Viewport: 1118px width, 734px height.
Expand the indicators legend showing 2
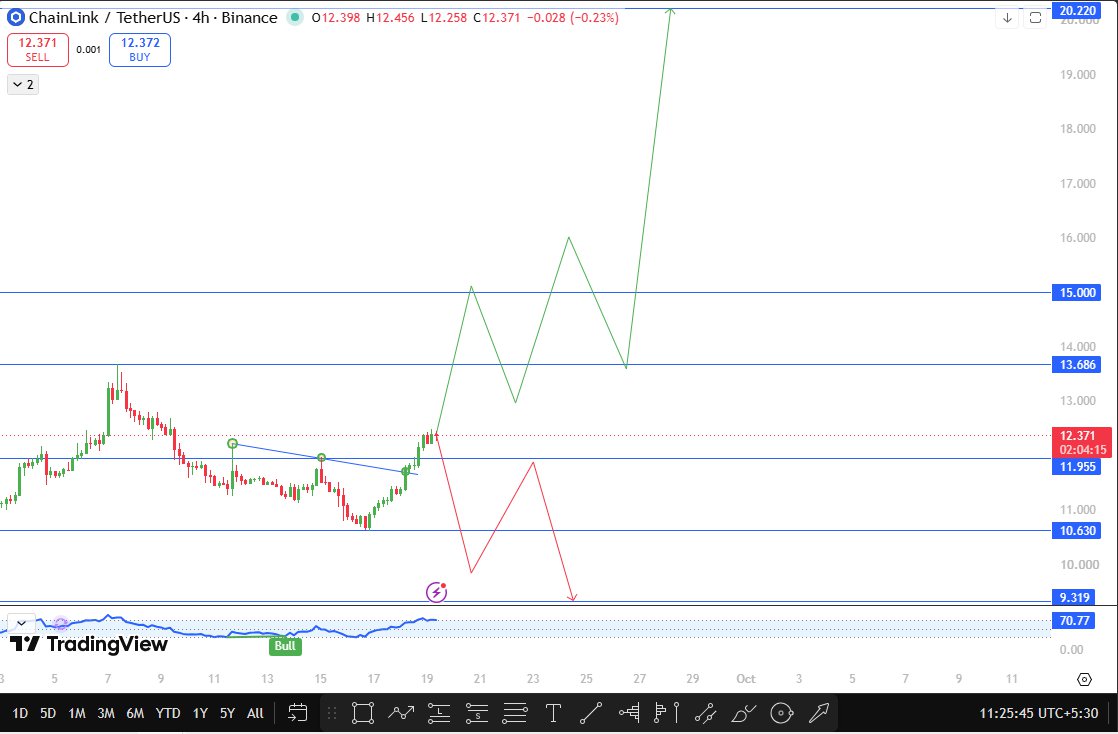point(23,84)
